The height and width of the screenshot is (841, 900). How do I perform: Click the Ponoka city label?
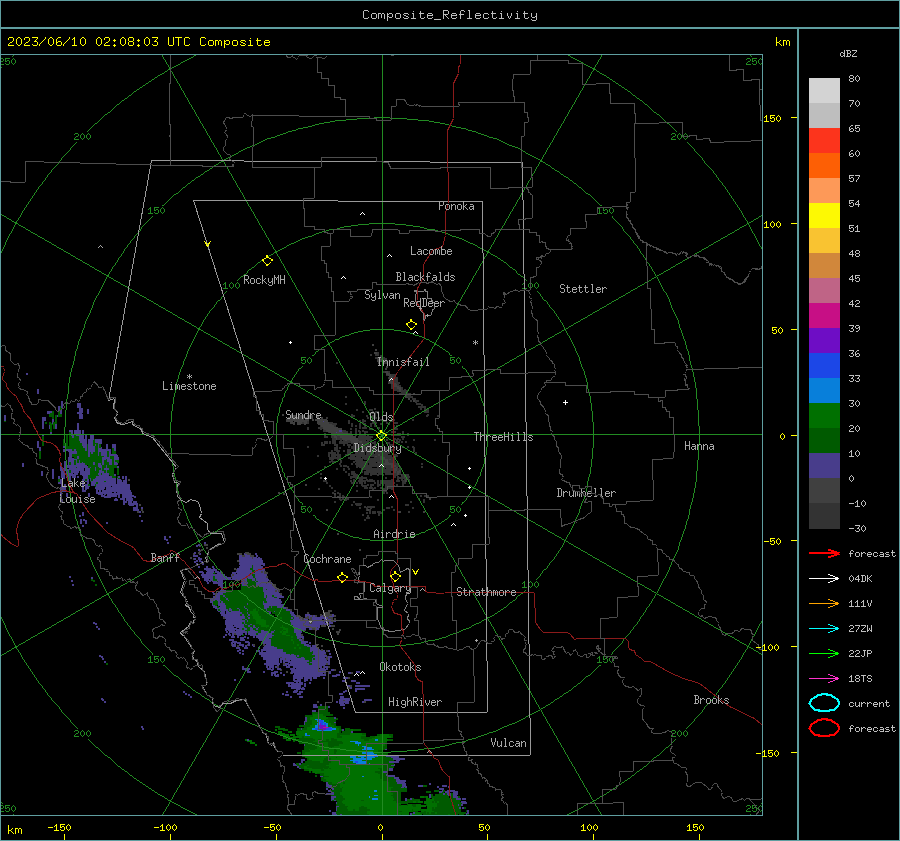coord(456,206)
